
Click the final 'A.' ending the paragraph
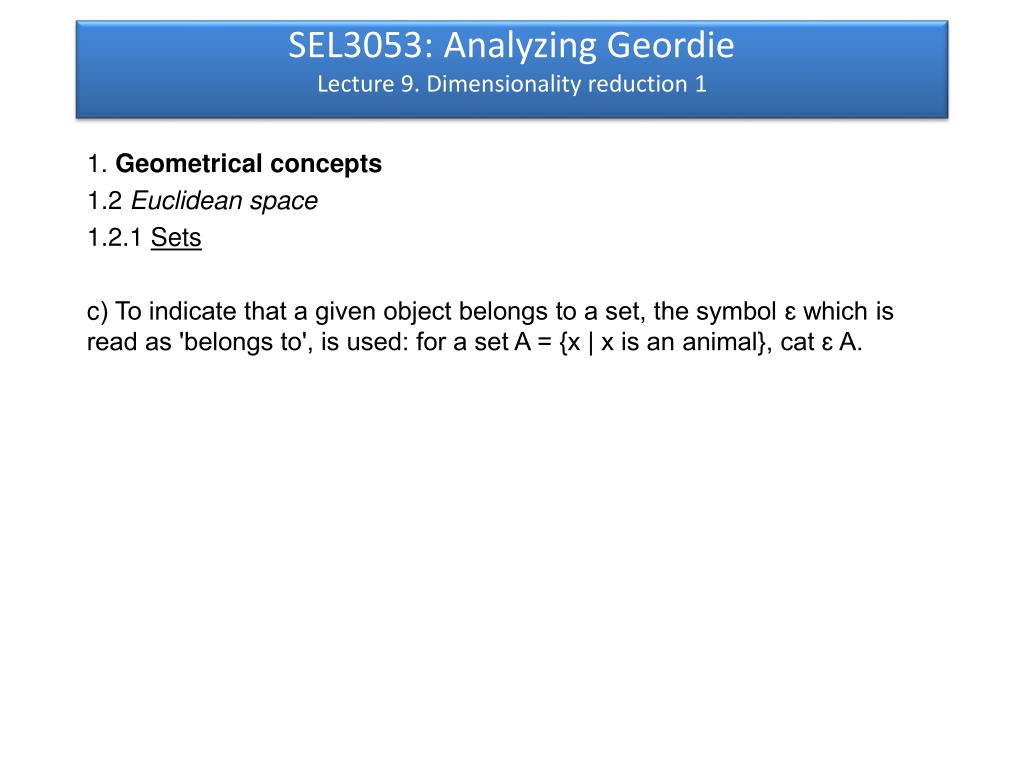click(851, 342)
